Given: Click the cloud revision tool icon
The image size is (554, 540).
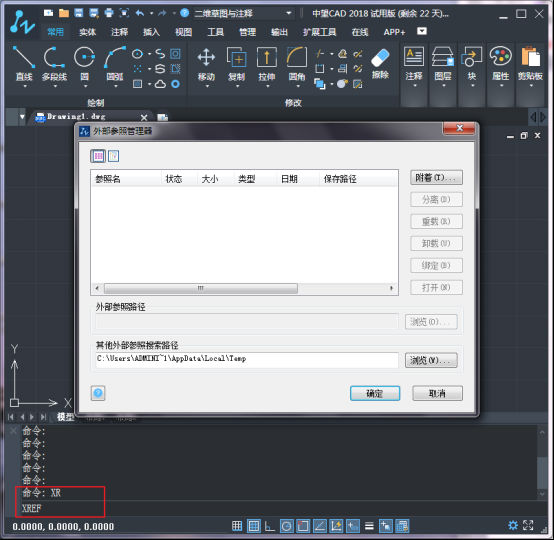Looking at the screenshot, I should (160, 84).
